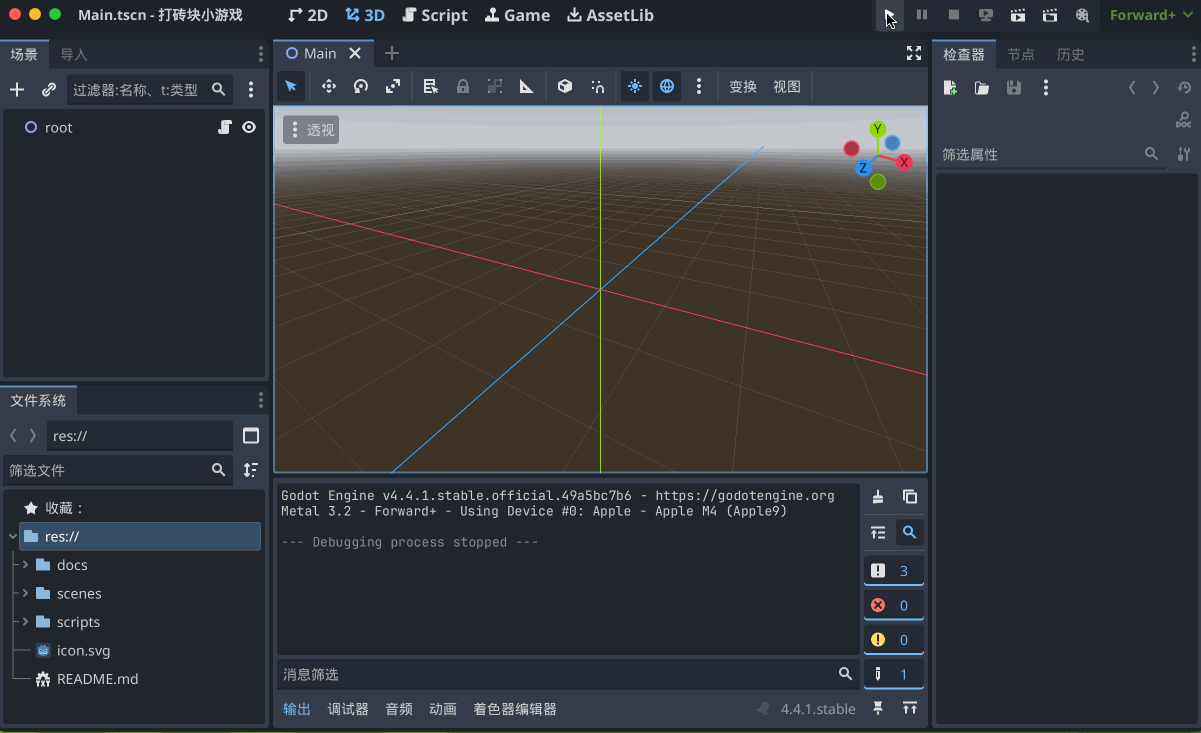Click the remote deploy icon

(x=986, y=15)
